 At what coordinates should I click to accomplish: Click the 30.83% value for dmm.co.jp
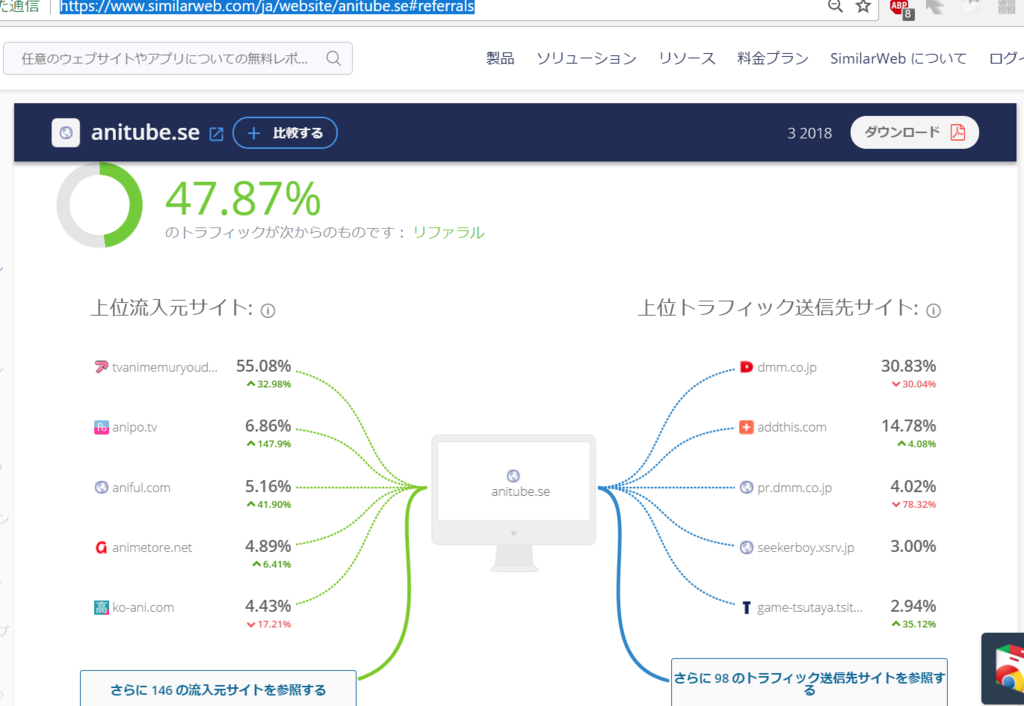pyautogui.click(x=908, y=366)
